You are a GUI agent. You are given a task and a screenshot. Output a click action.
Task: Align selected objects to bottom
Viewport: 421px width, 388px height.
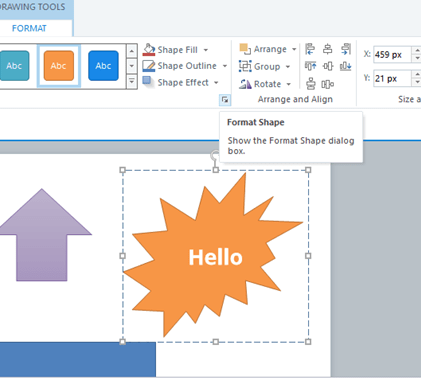click(x=345, y=66)
